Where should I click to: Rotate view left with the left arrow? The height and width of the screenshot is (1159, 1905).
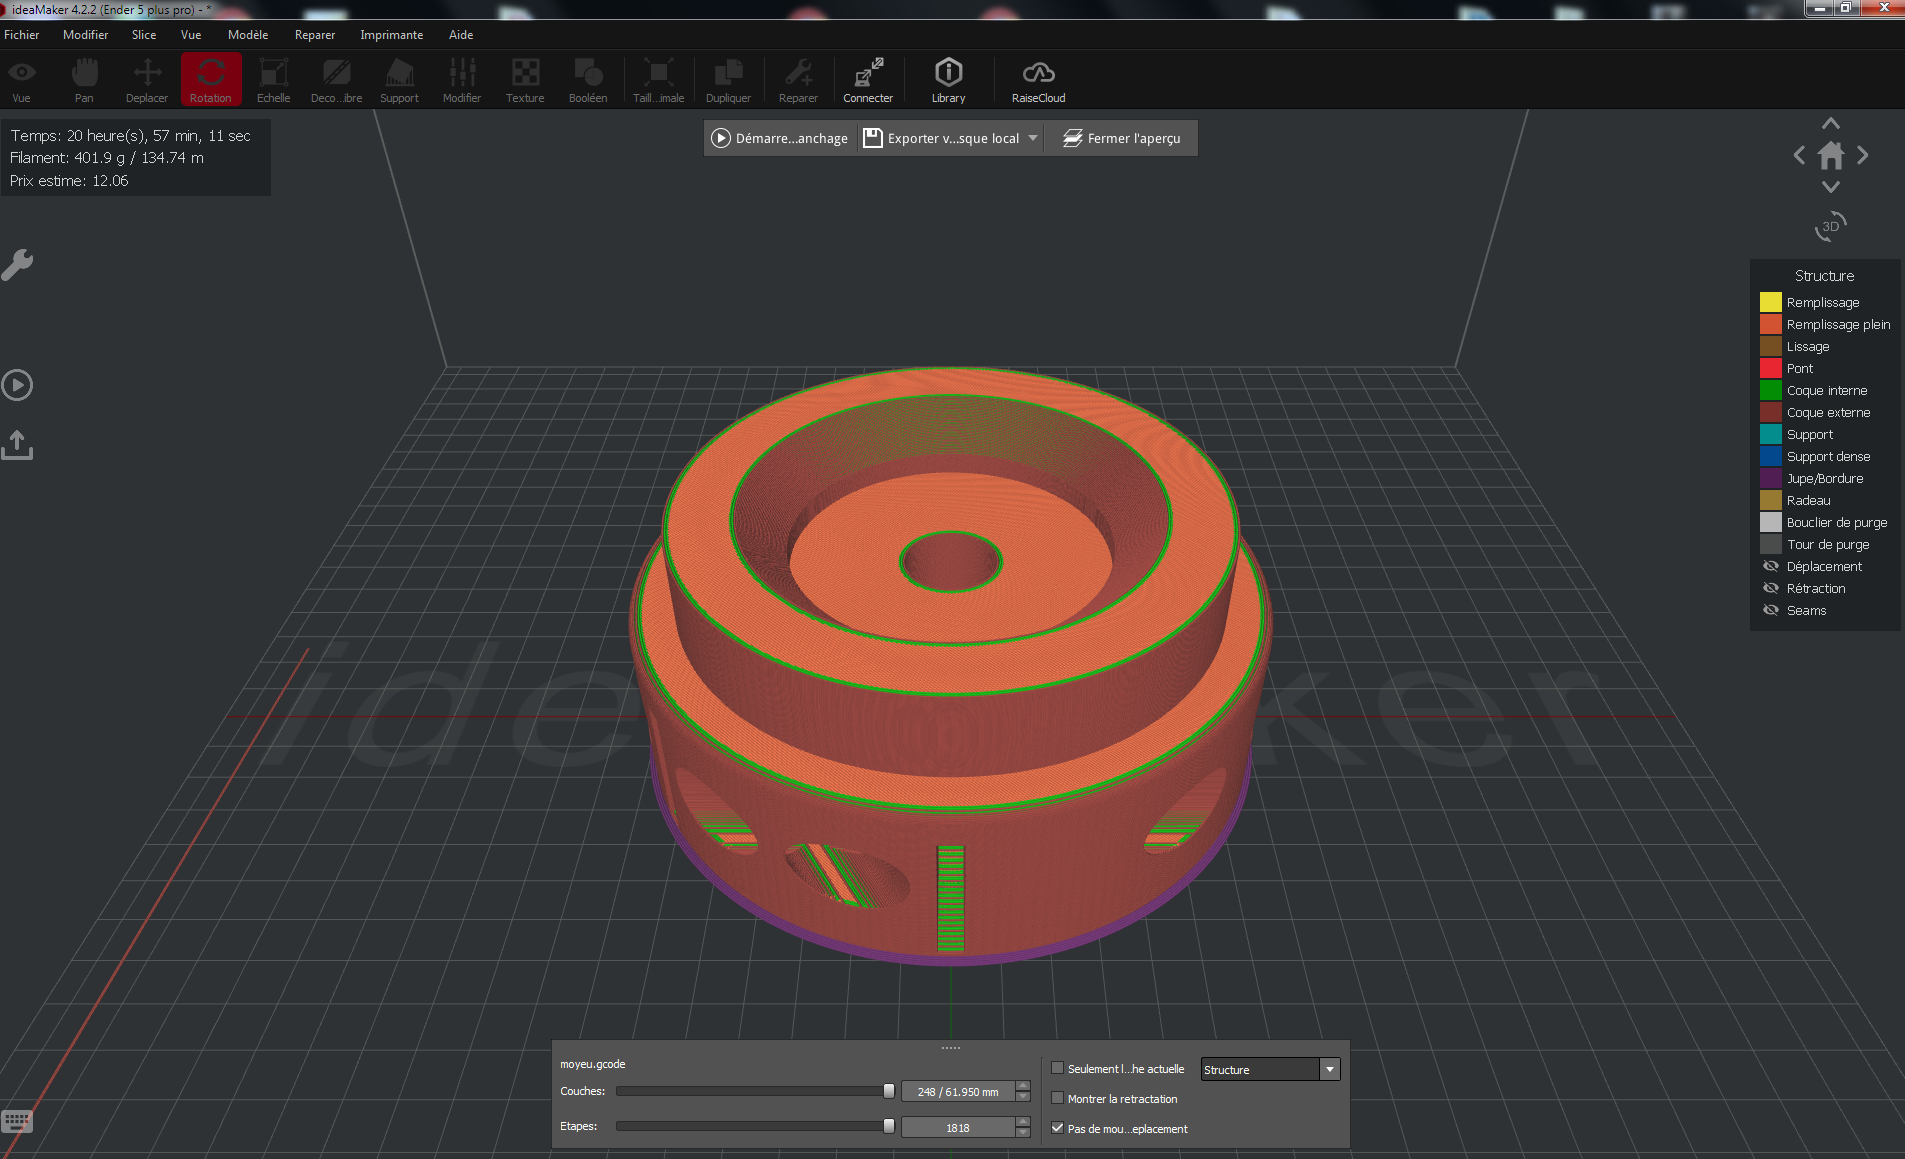click(1799, 155)
